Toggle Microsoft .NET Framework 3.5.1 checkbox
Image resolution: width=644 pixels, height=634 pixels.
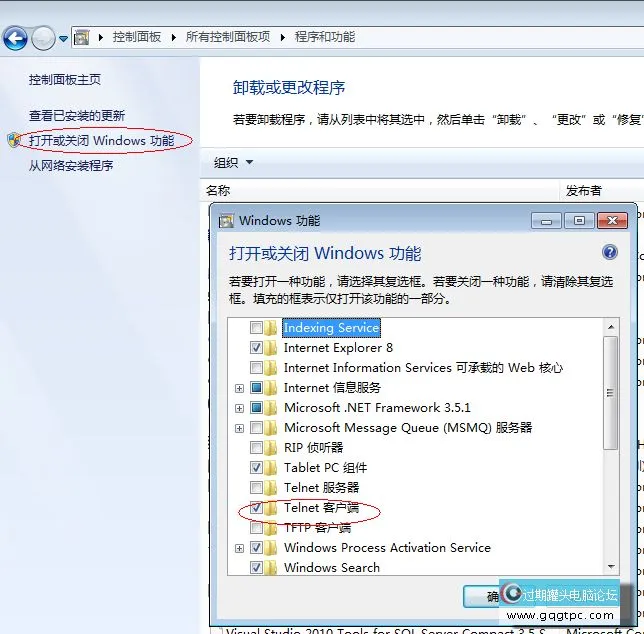pos(256,408)
